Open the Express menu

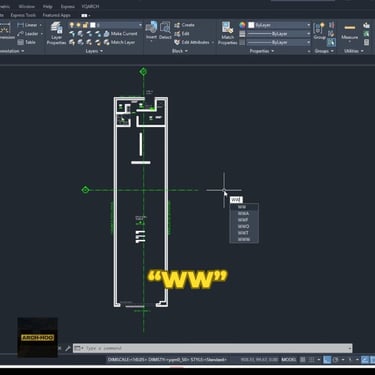(67, 6)
